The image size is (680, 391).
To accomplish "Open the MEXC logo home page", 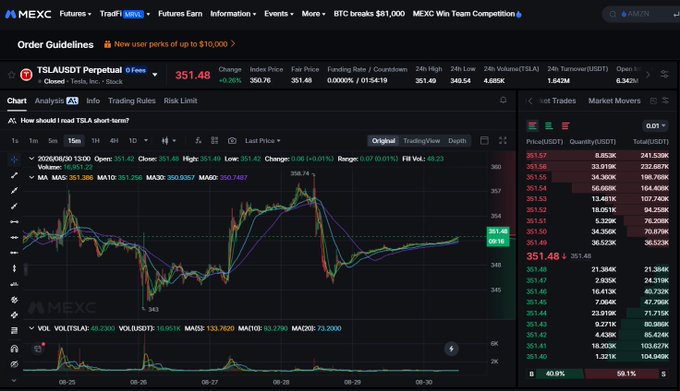I will pos(28,14).
